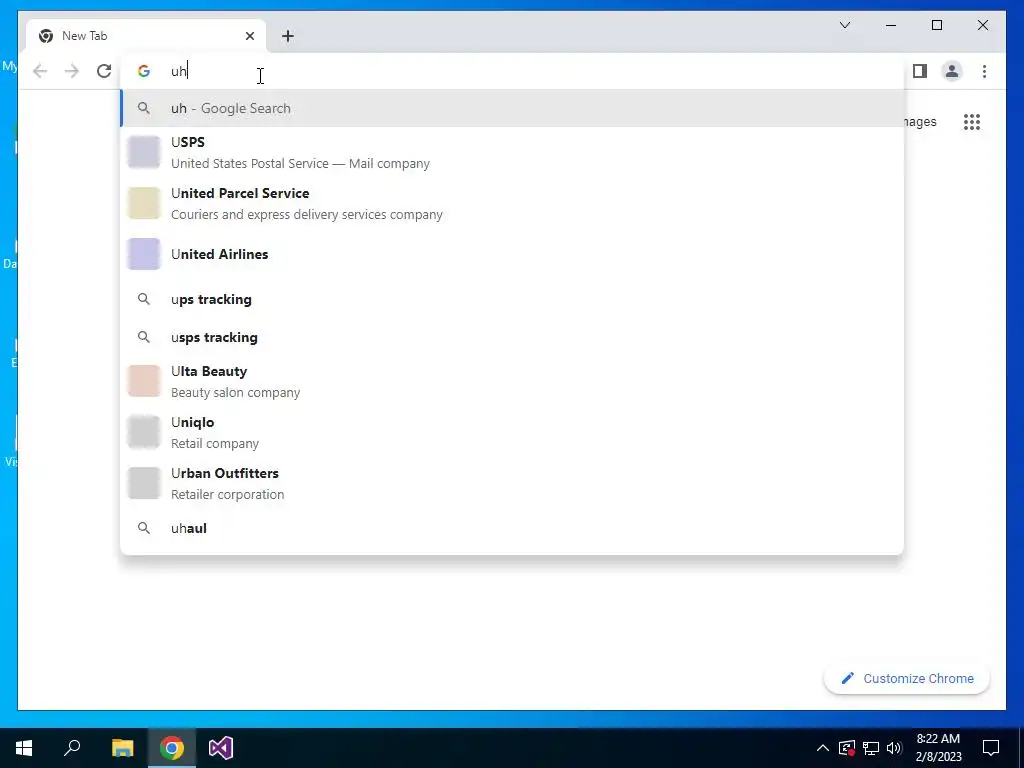Click magnifier icon beside 'uh - Google Search'
Image resolution: width=1024 pixels, height=768 pixels.
click(144, 108)
